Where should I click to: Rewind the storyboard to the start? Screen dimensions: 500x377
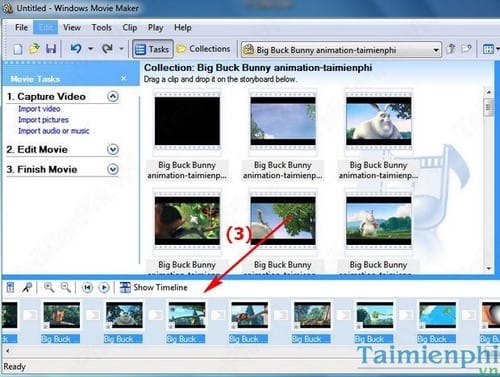tap(87, 287)
